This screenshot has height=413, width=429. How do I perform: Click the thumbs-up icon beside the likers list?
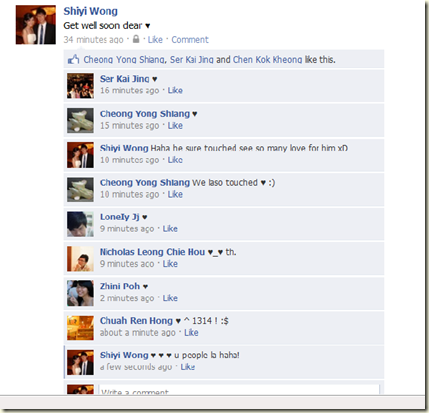(x=73, y=59)
